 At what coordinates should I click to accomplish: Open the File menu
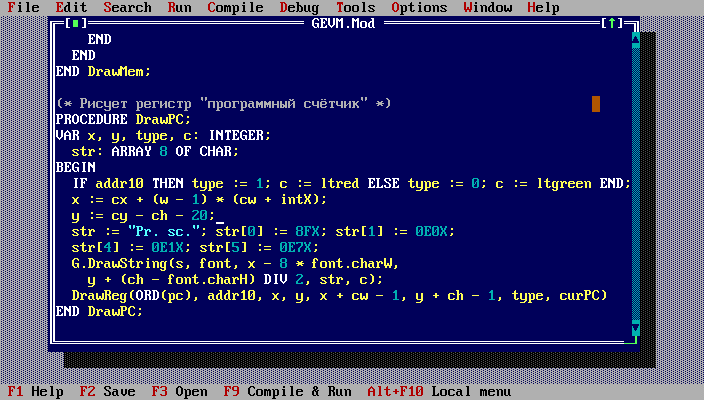[23, 7]
